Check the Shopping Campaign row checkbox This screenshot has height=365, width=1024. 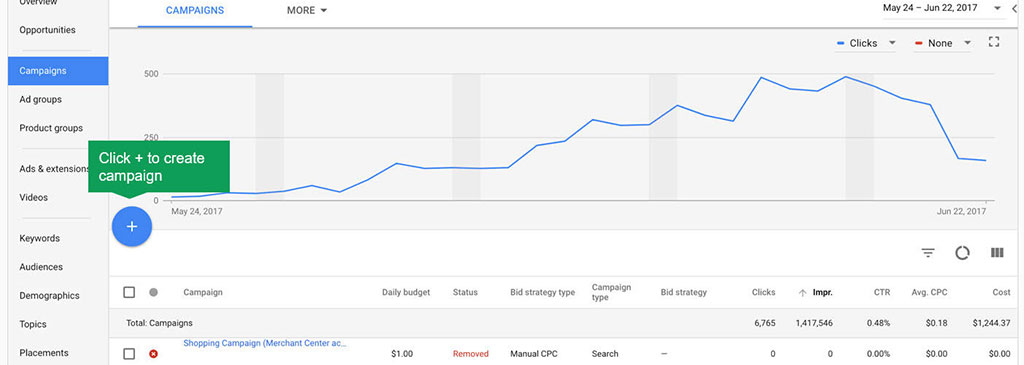pos(129,354)
